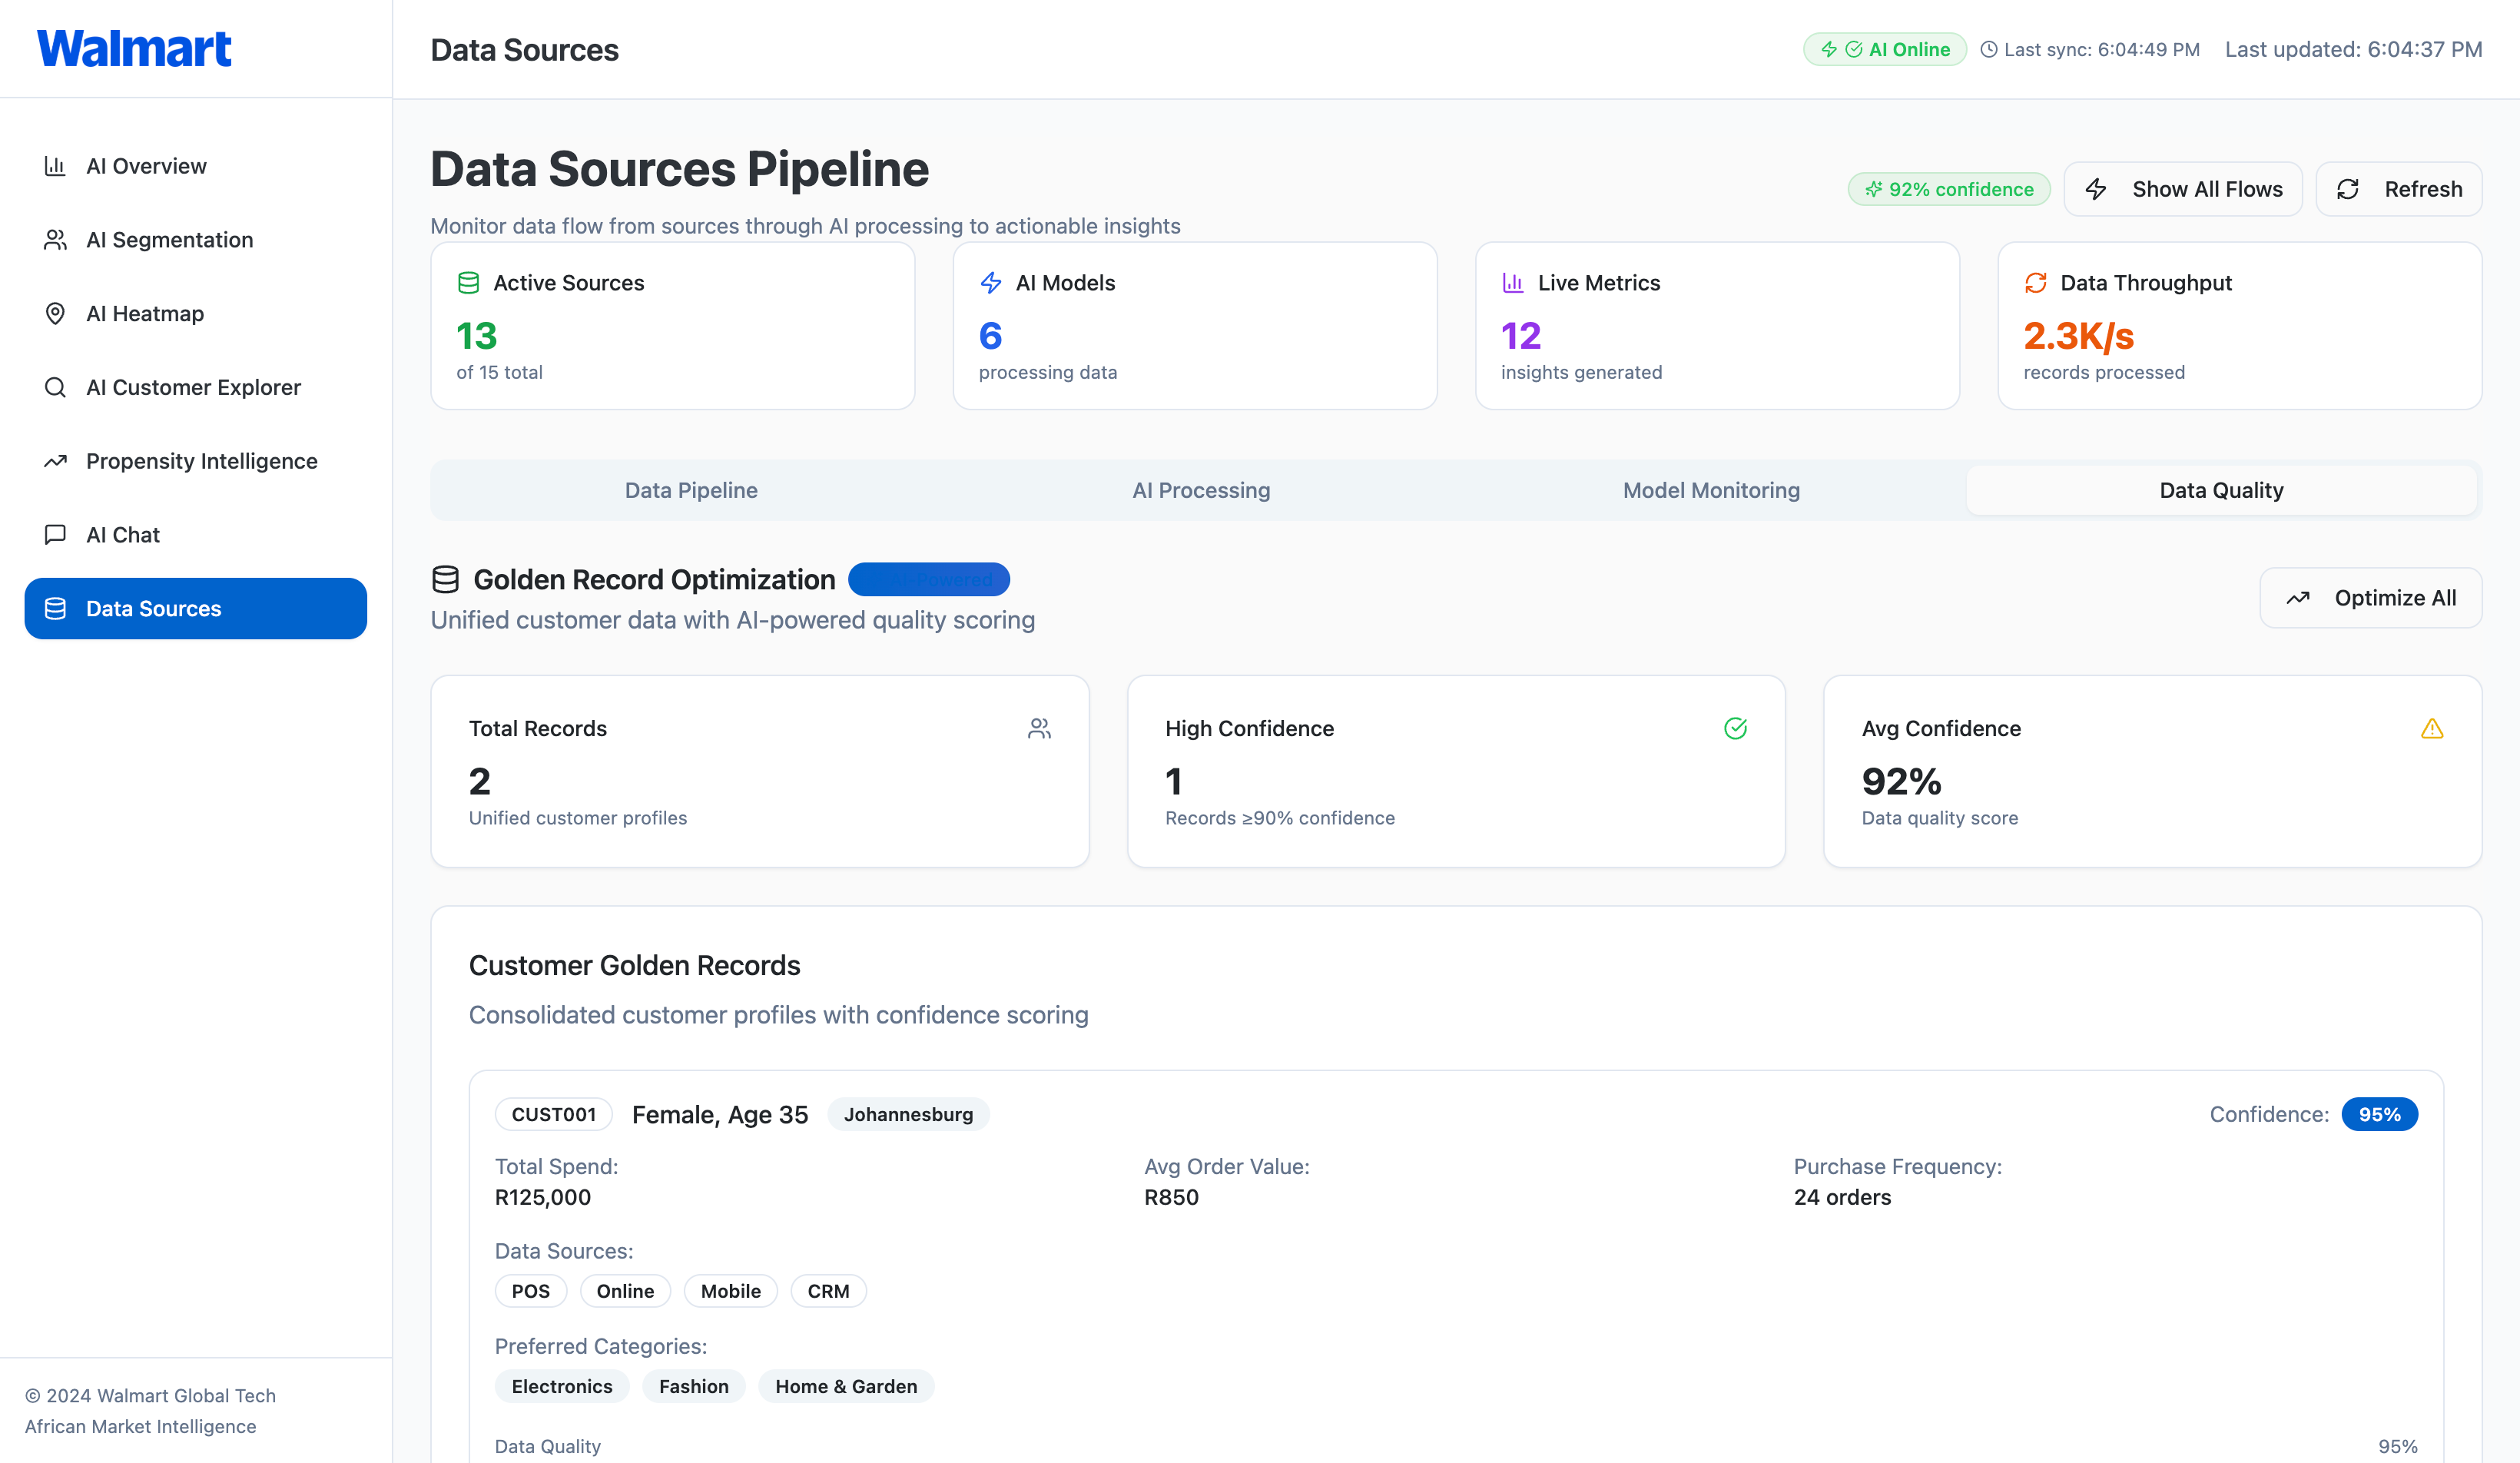Switch to the AI Processing tab
The image size is (2520, 1463).
click(x=1201, y=490)
